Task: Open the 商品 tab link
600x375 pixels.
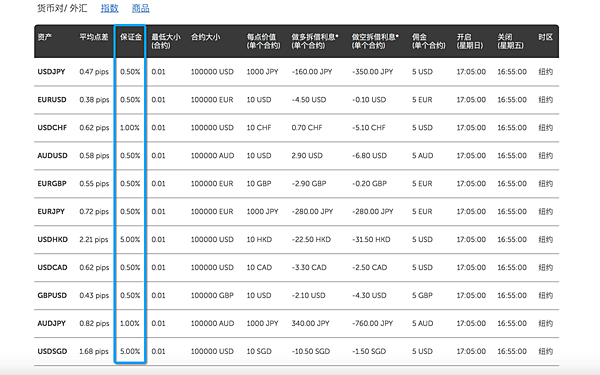Action: pyautogui.click(x=140, y=8)
